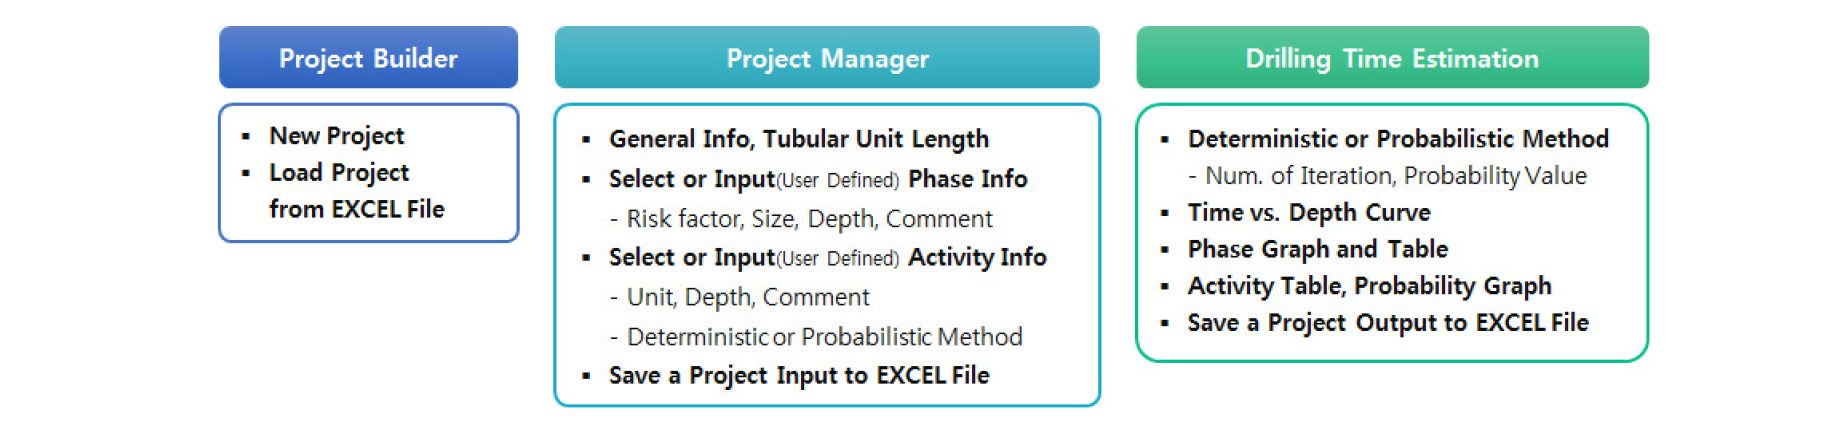Open the Project Manager header
This screenshot has width=1821, height=430.
(x=827, y=58)
